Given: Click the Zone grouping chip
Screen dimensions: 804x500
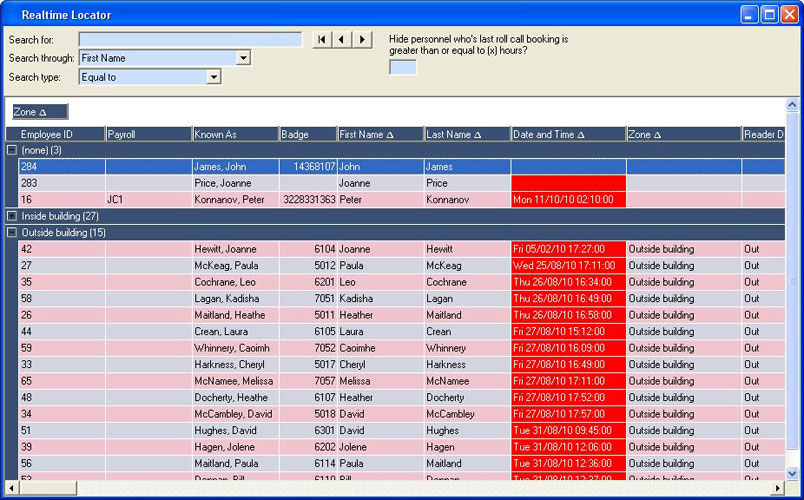Looking at the screenshot, I should 40,112.
